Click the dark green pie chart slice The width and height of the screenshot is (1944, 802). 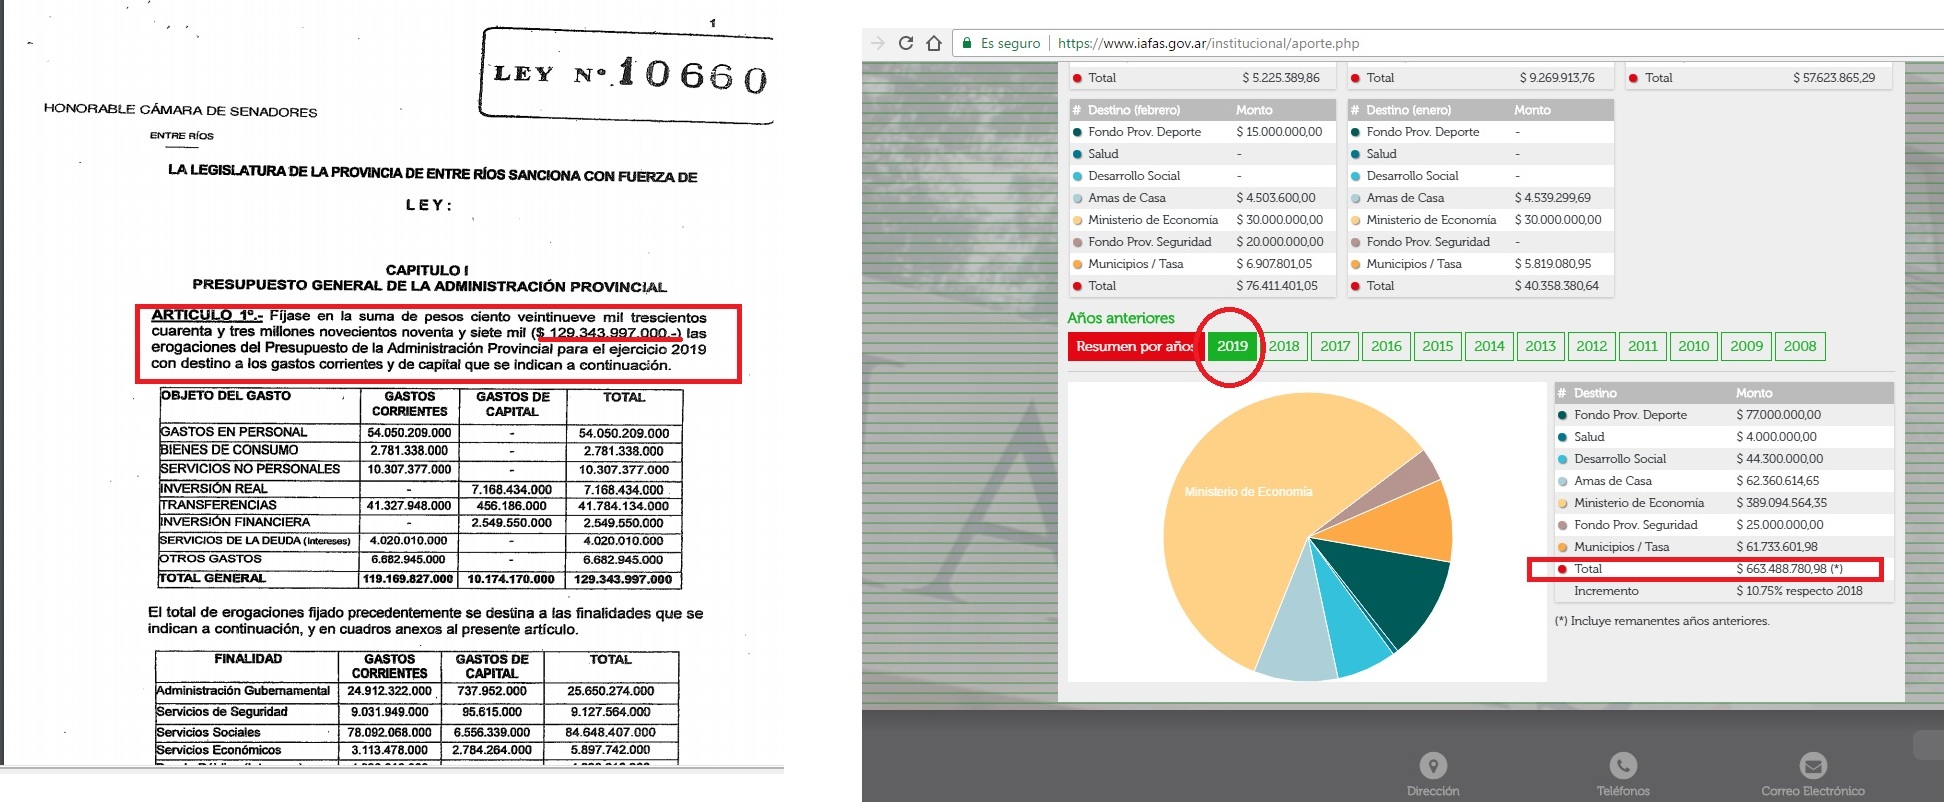coord(1390,590)
